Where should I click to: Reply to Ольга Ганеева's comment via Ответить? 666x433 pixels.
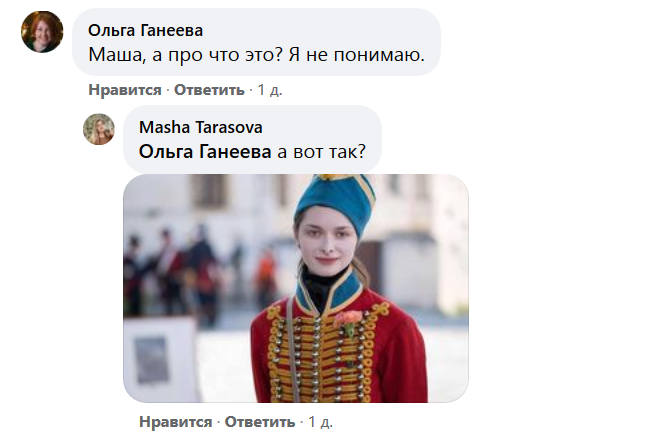click(209, 90)
